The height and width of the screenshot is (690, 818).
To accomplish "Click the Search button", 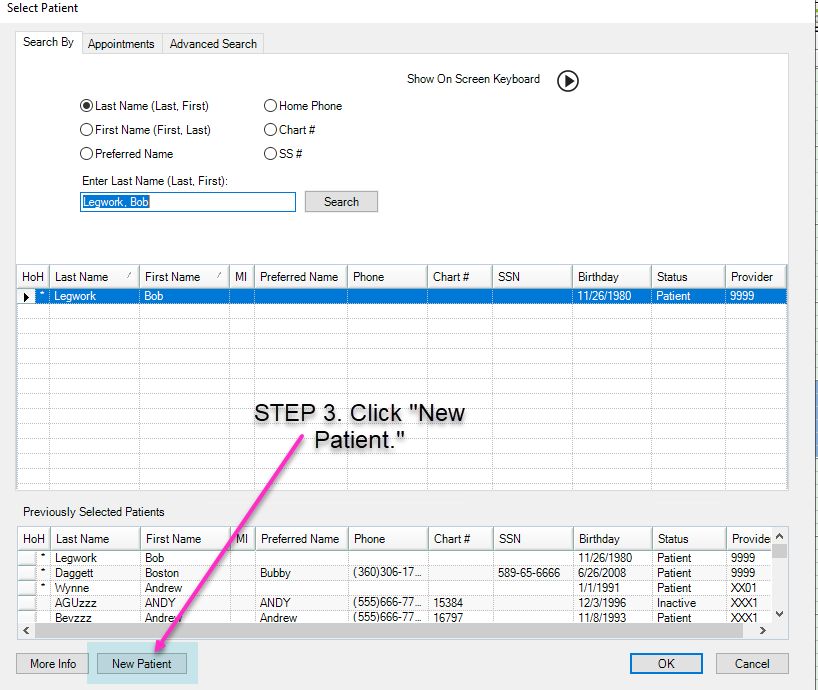I will [x=341, y=201].
